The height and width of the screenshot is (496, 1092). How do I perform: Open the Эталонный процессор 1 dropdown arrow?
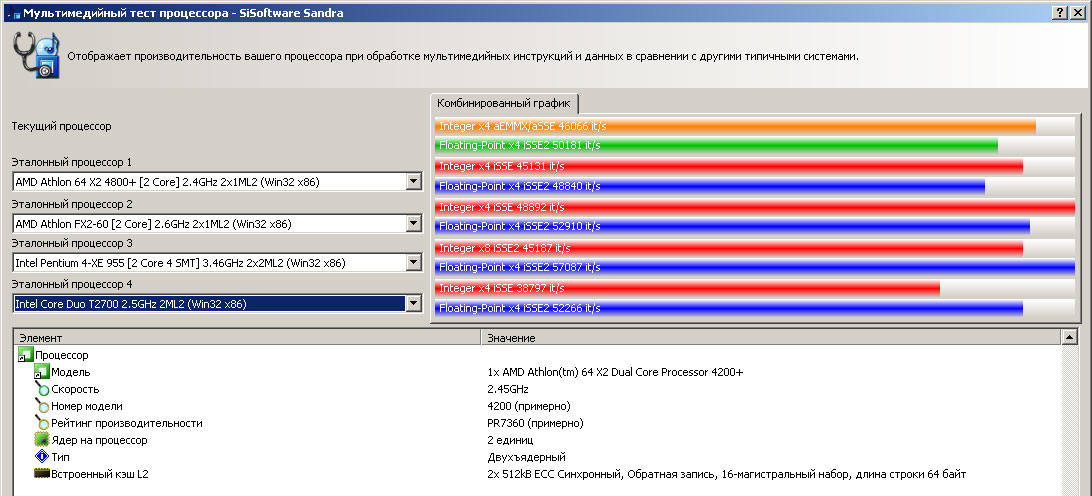(x=414, y=182)
